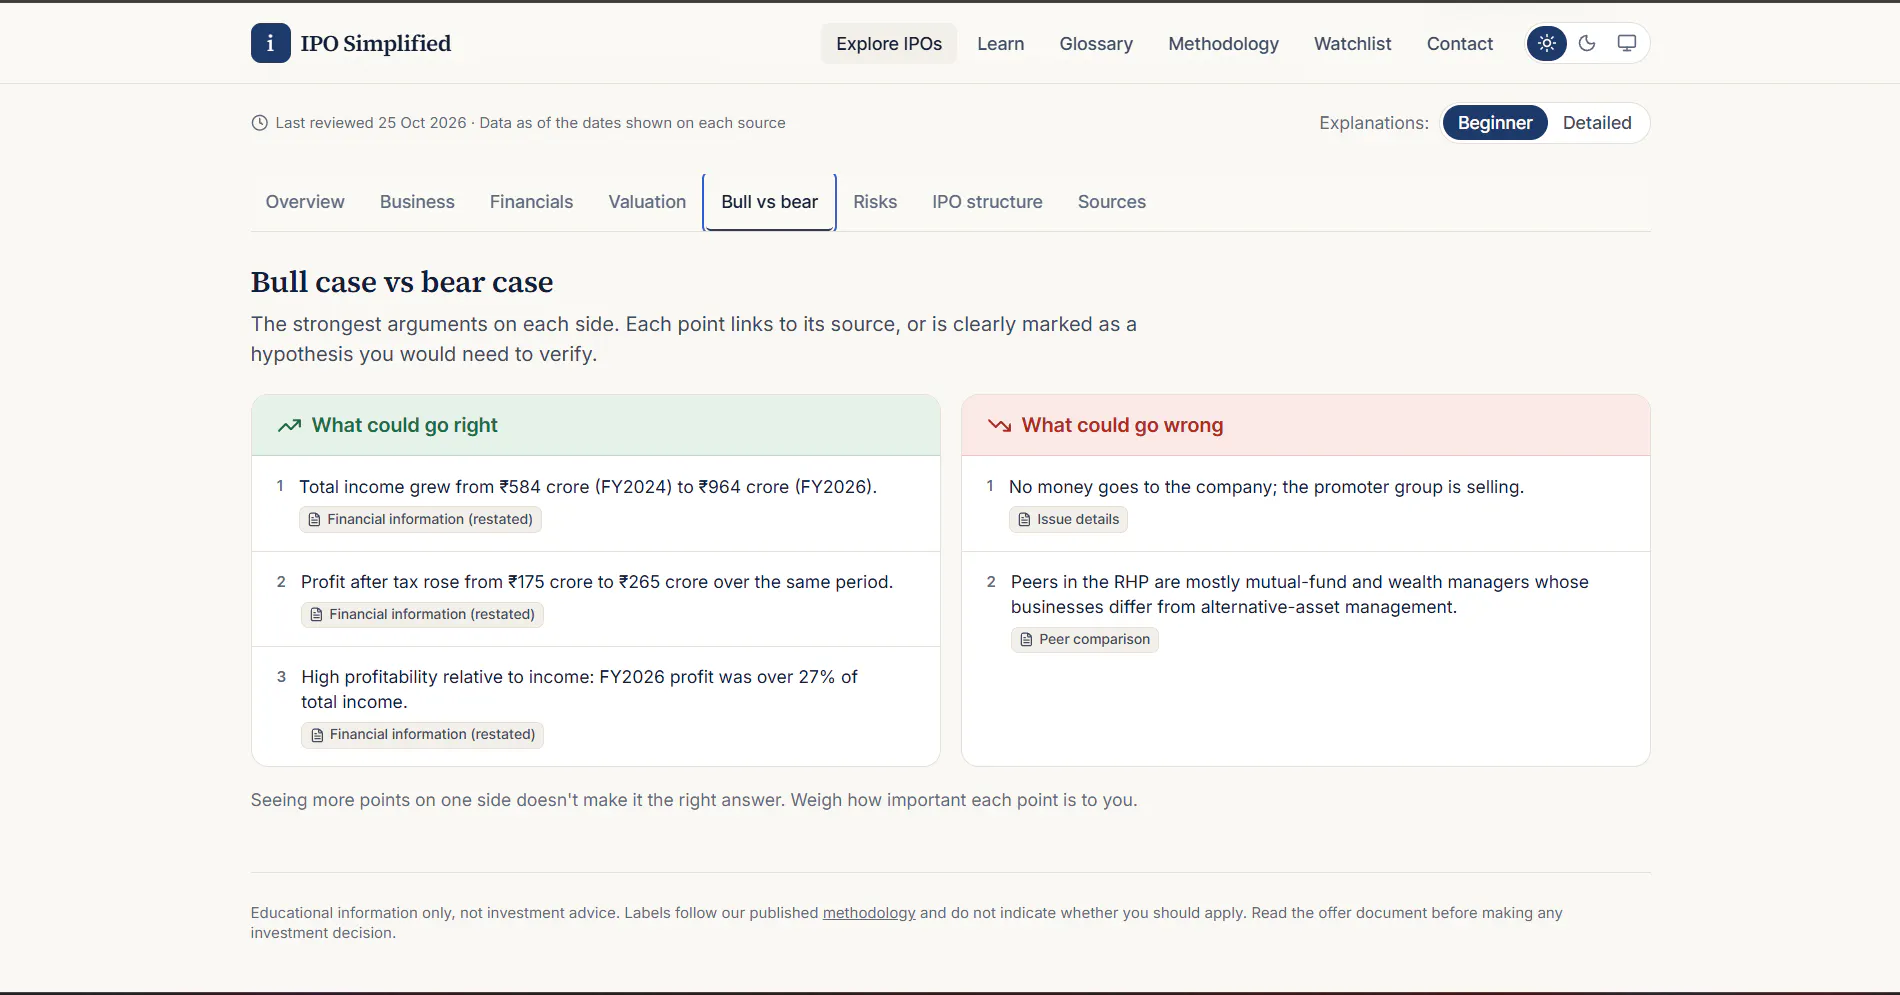Select Detailed explanations mode
Screen dimensions: 1900x995
pos(1597,123)
